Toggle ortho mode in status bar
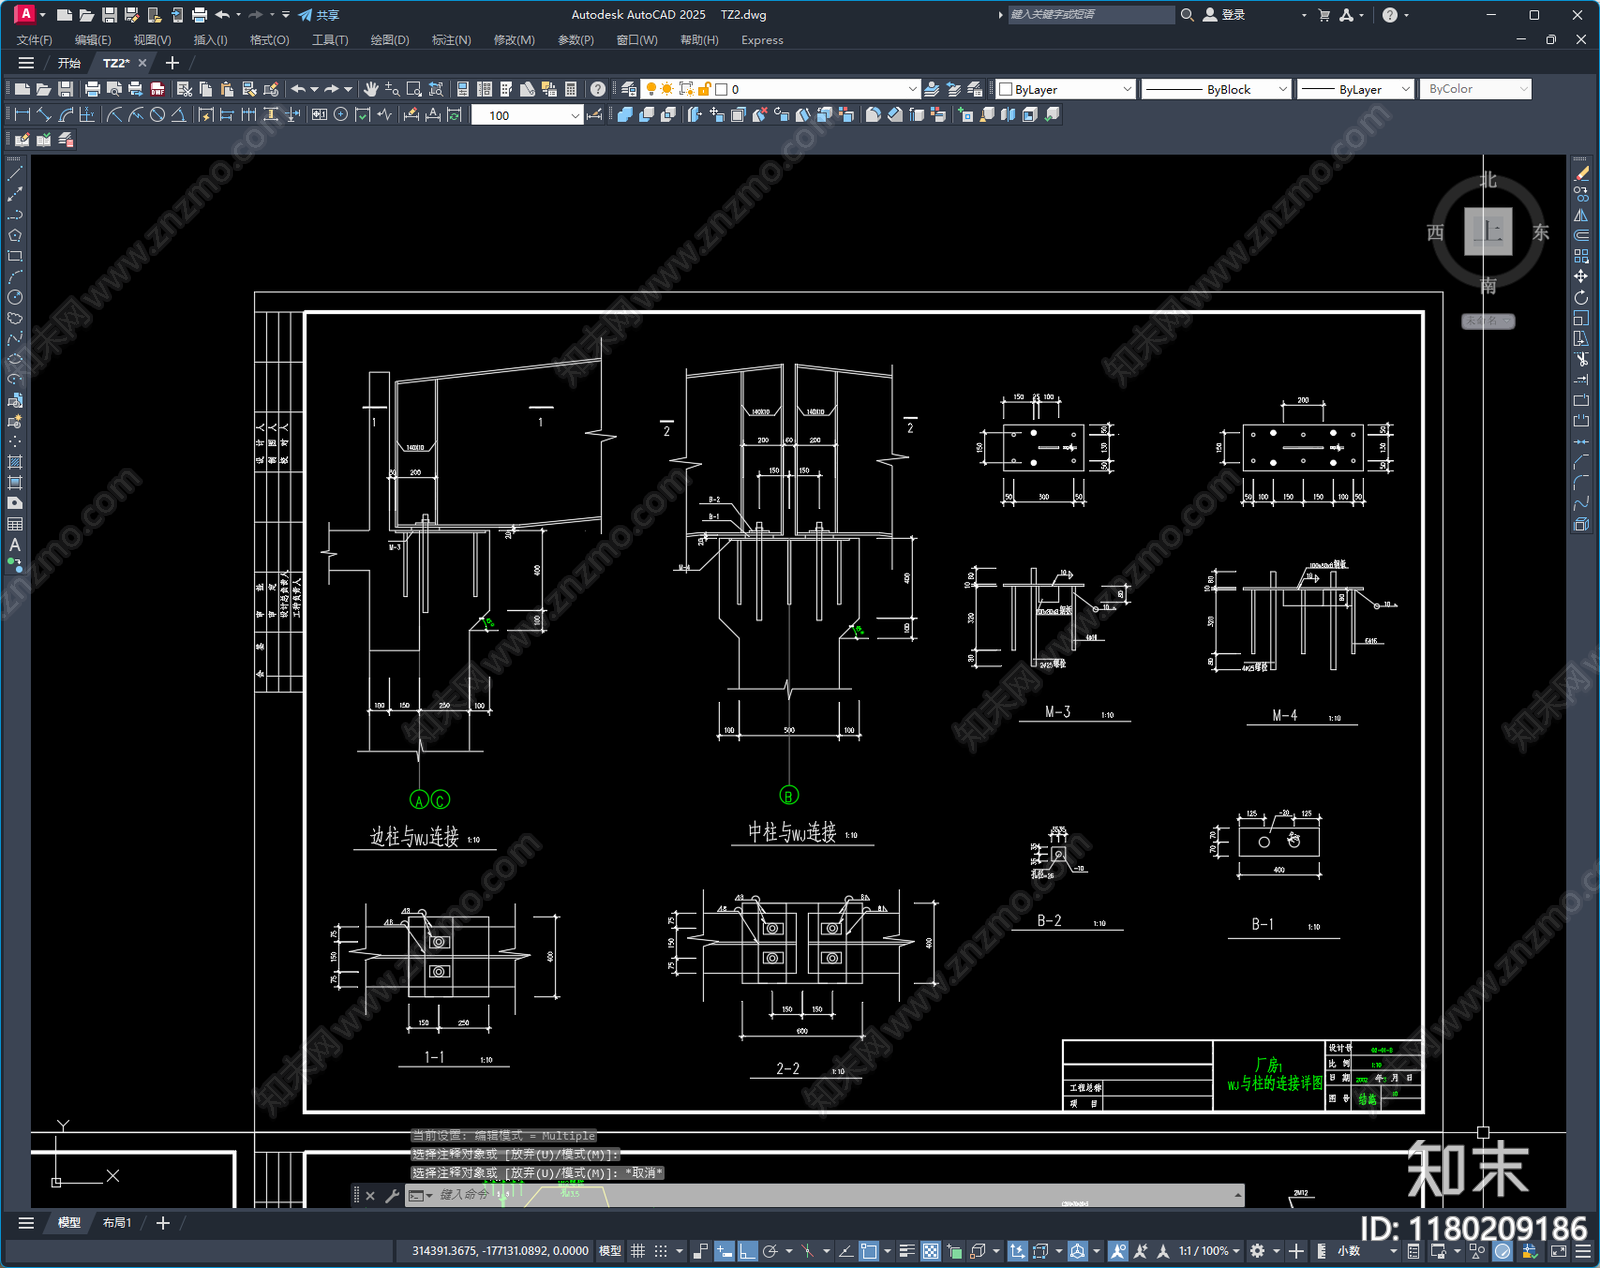 point(747,1251)
